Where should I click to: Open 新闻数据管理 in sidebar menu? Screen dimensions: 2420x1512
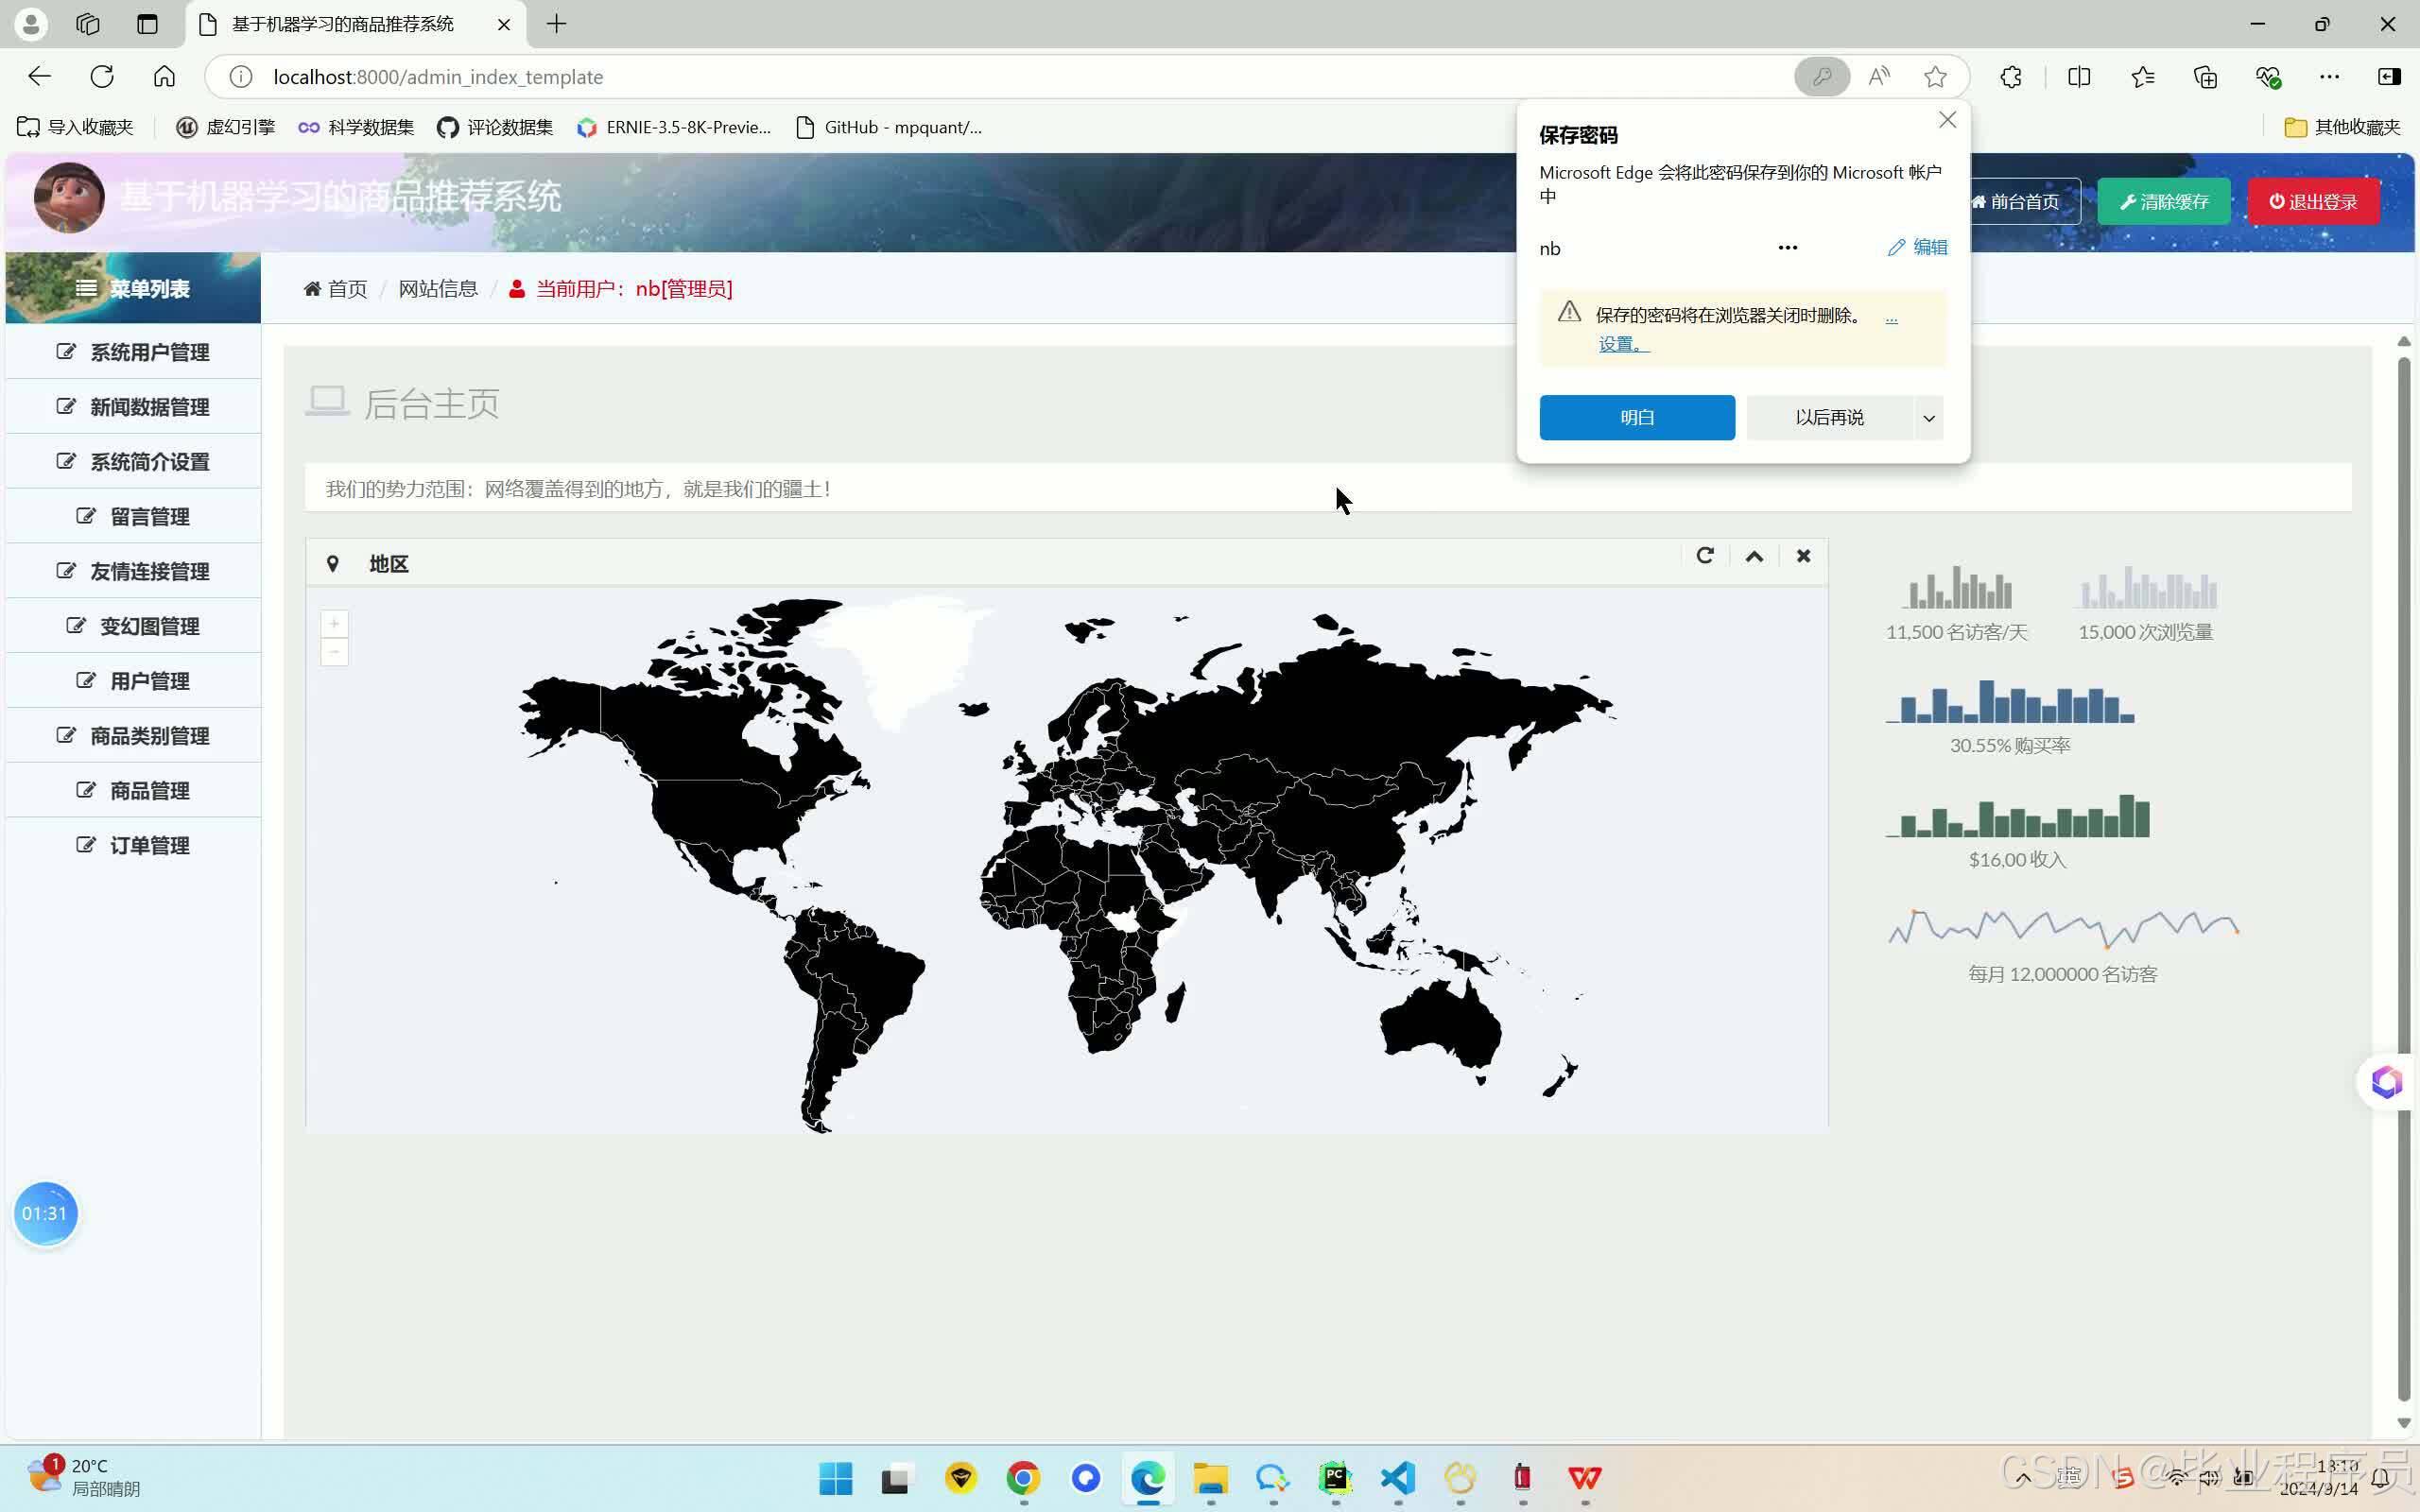[x=133, y=407]
